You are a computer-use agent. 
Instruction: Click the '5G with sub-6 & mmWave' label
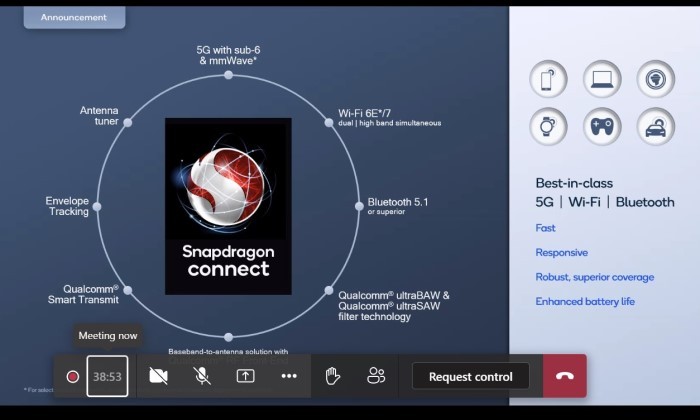point(228,55)
